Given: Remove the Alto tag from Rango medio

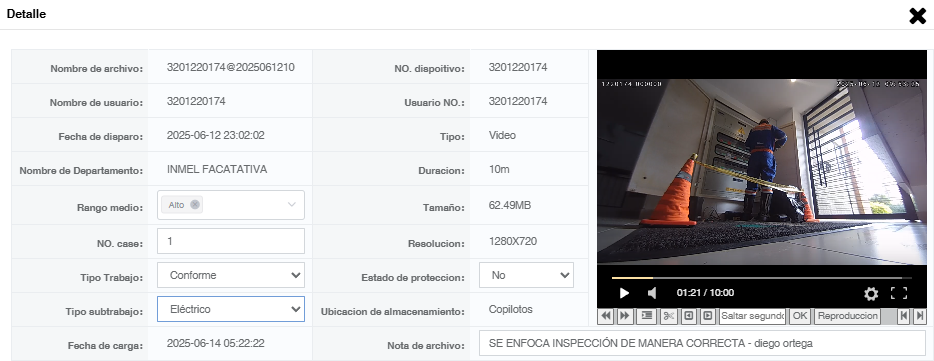Looking at the screenshot, I should coord(195,204).
